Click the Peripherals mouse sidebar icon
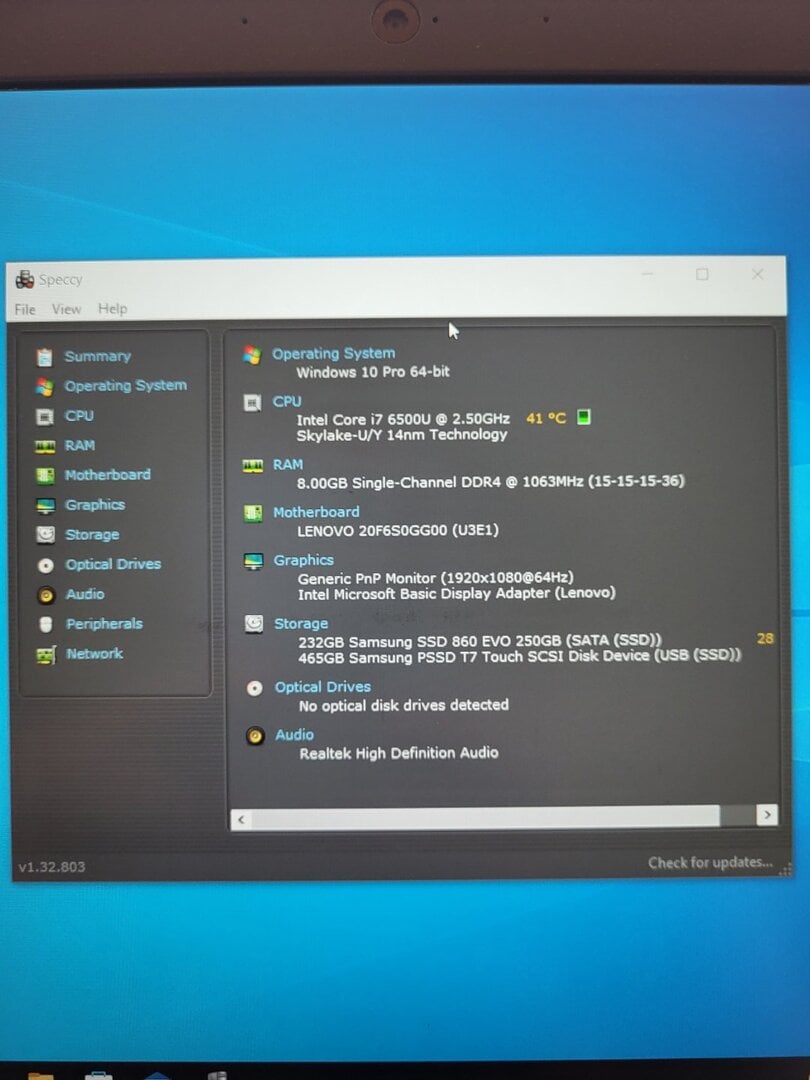This screenshot has height=1080, width=810. click(46, 625)
